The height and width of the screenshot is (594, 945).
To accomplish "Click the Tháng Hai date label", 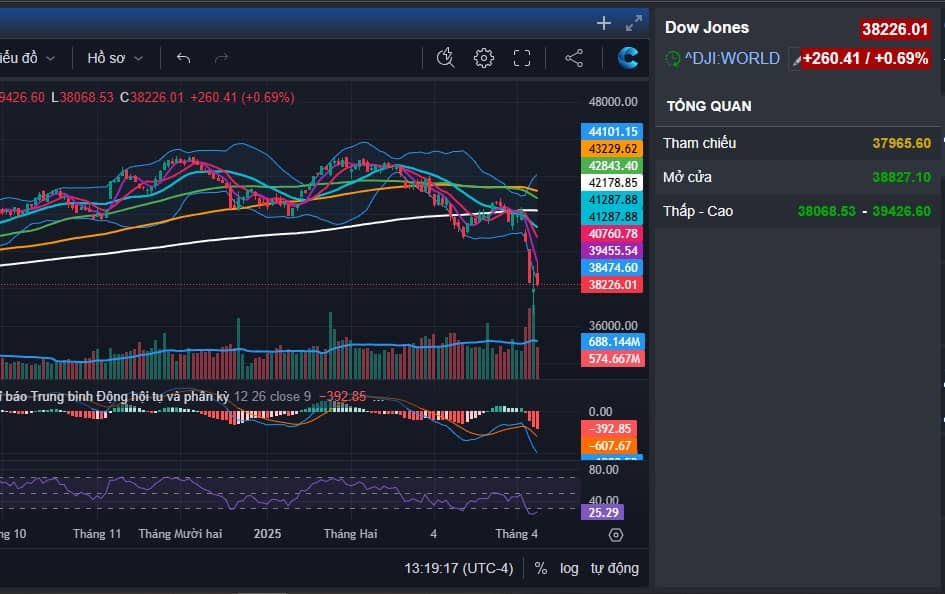I will coord(350,534).
